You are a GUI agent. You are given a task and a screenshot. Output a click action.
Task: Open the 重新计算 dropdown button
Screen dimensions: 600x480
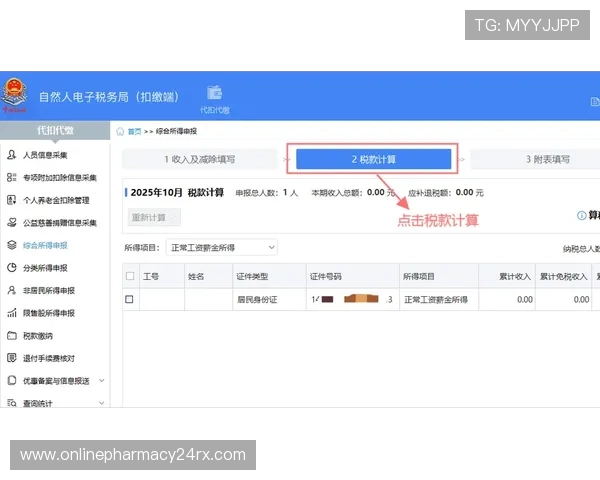154,217
